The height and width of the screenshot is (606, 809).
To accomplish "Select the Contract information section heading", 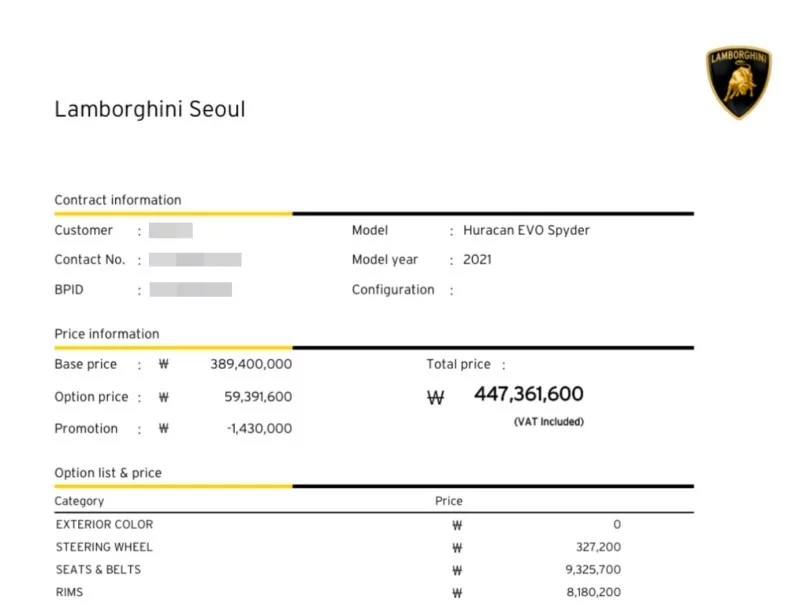I will point(118,200).
